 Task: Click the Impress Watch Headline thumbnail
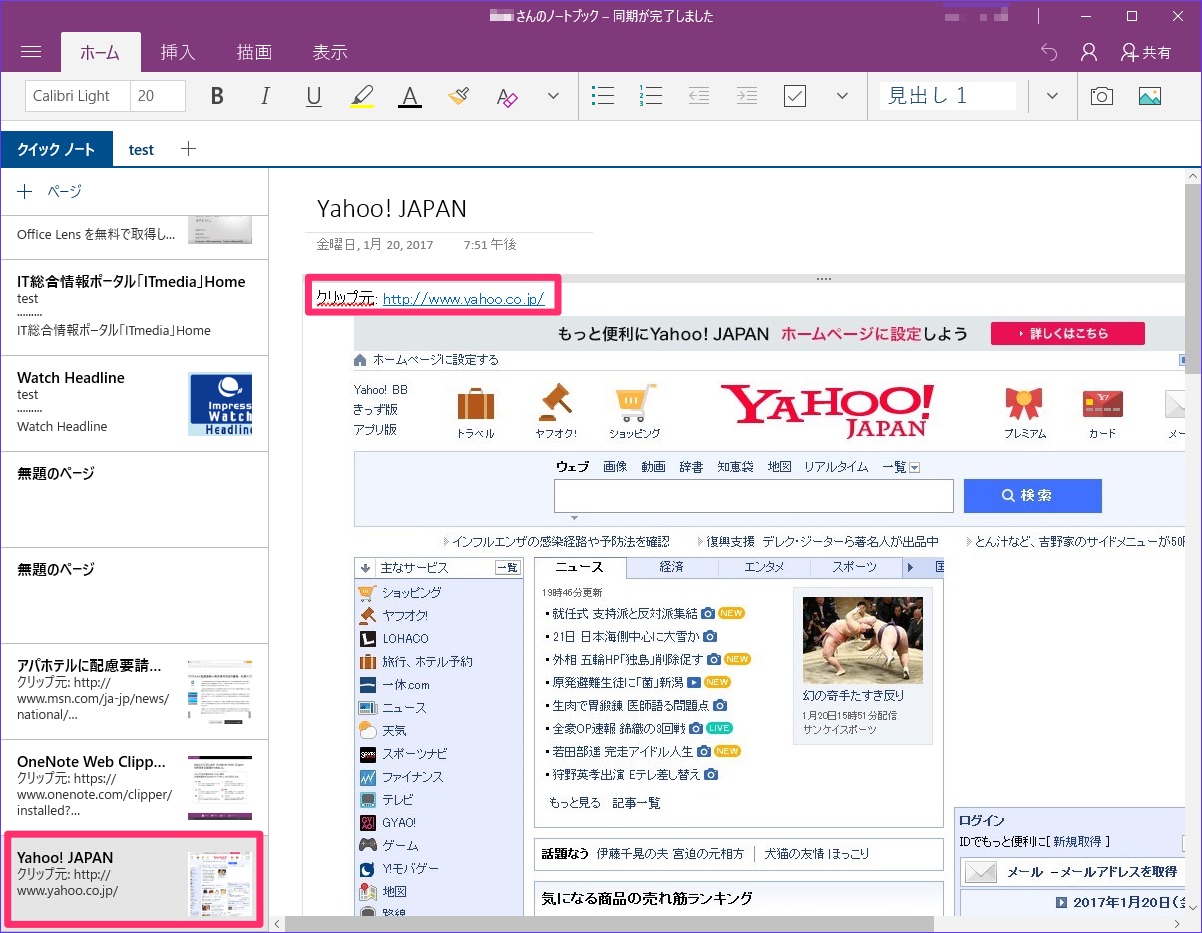coord(220,404)
